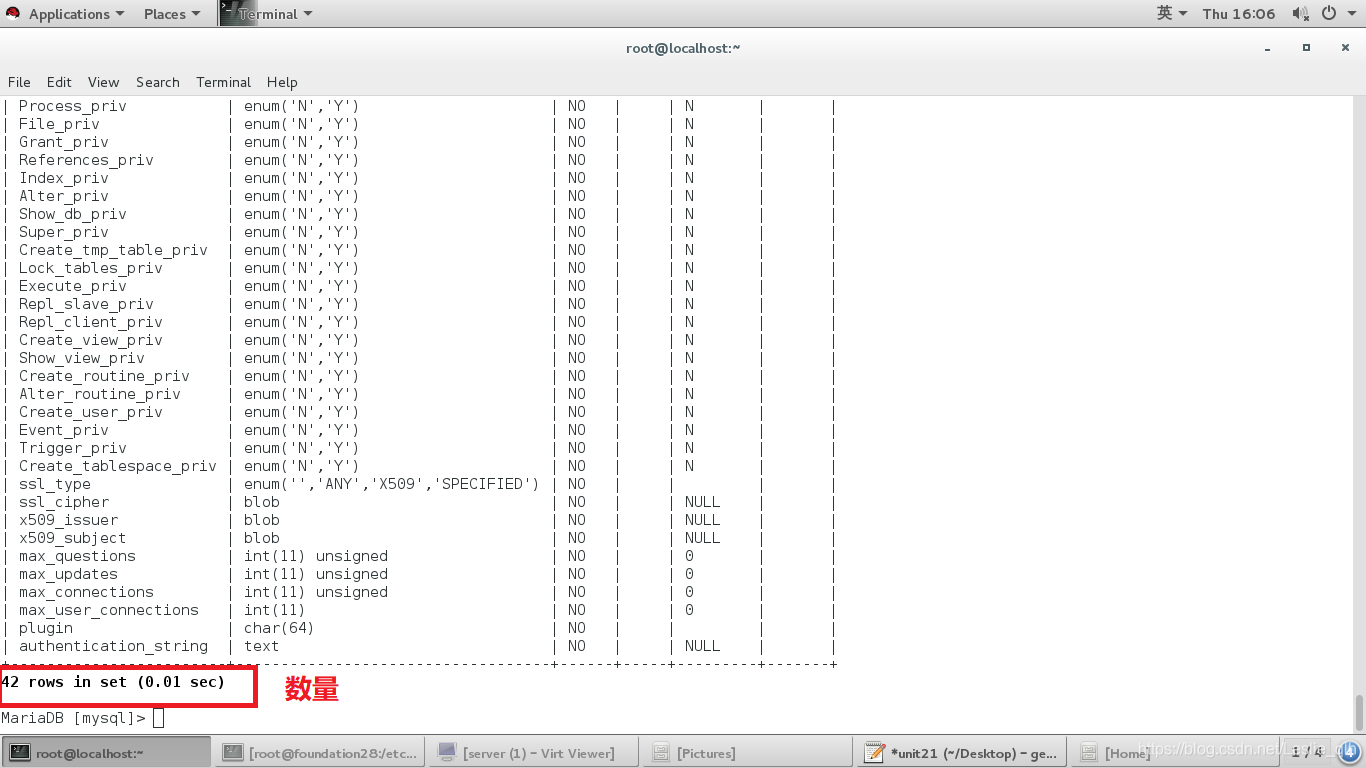Switch to Pictures taskbar window
This screenshot has width=1366, height=768.
click(744, 752)
